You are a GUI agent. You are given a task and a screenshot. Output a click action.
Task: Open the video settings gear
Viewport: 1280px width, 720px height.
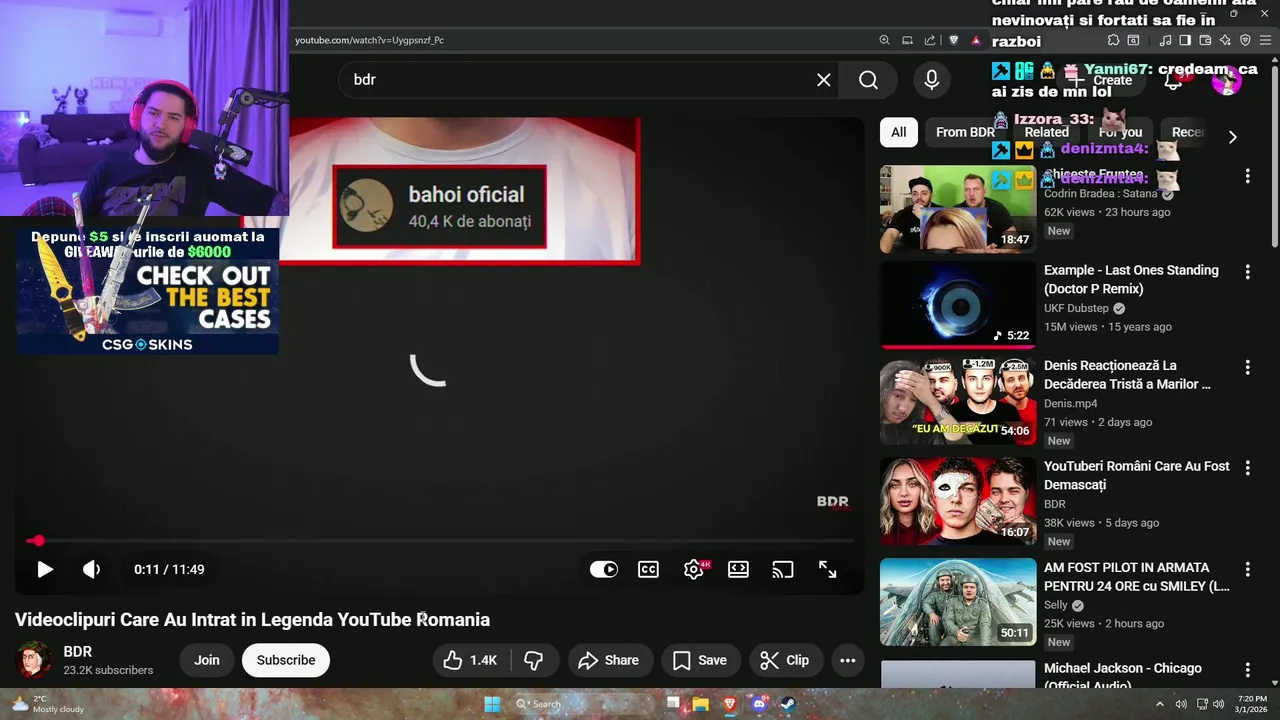(x=693, y=569)
